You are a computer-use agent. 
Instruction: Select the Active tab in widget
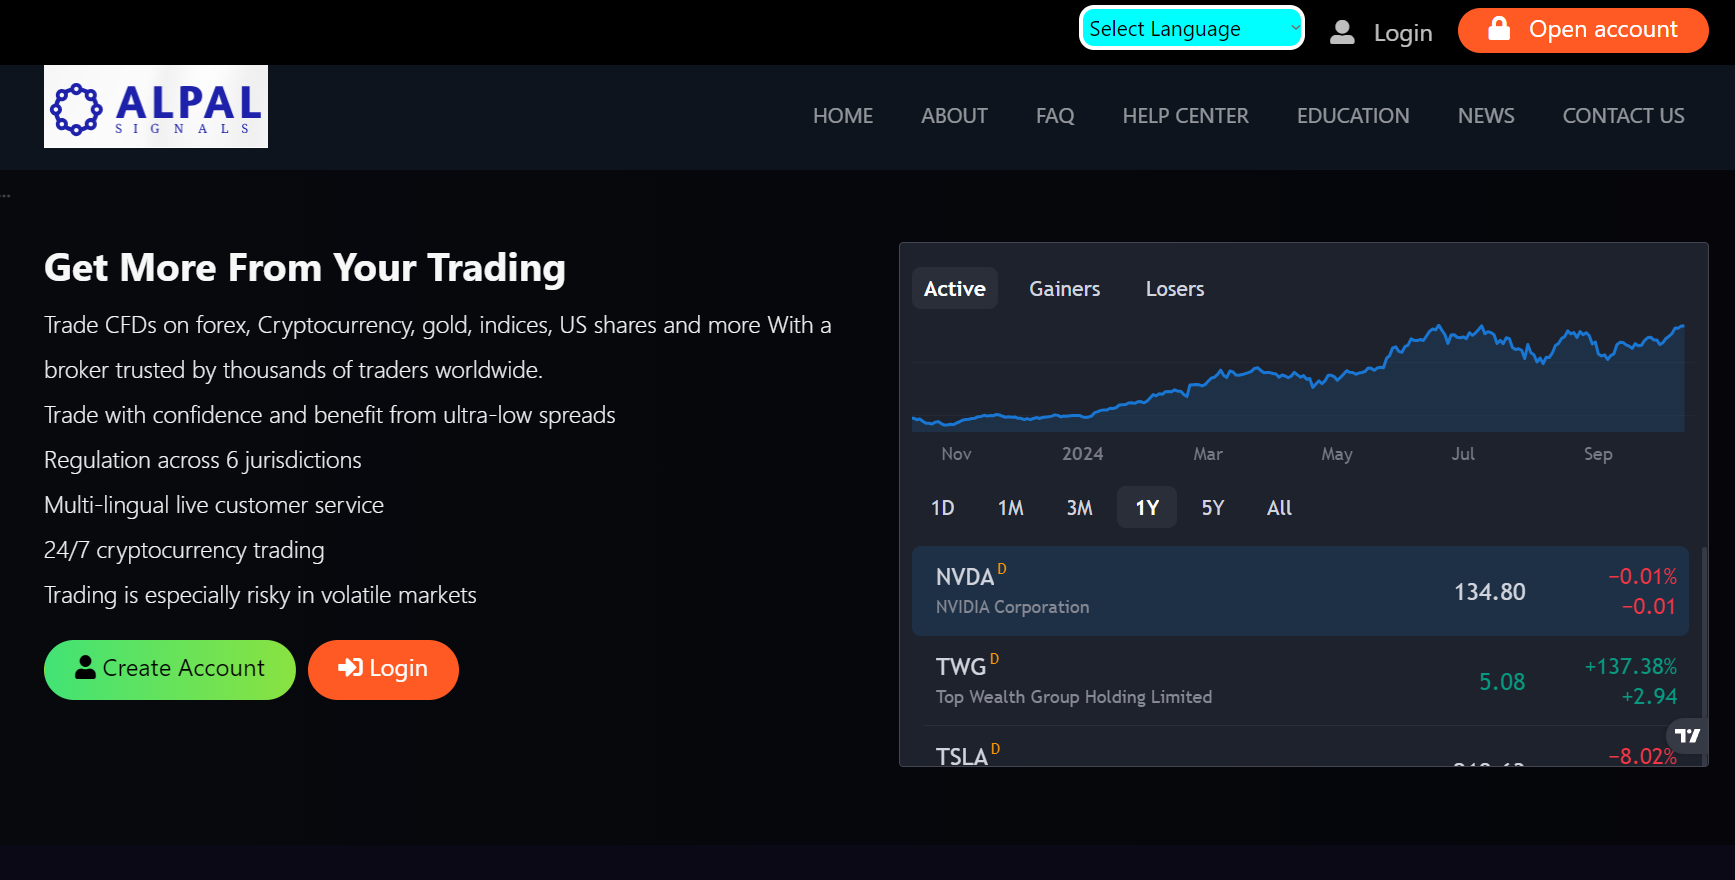pyautogui.click(x=954, y=289)
